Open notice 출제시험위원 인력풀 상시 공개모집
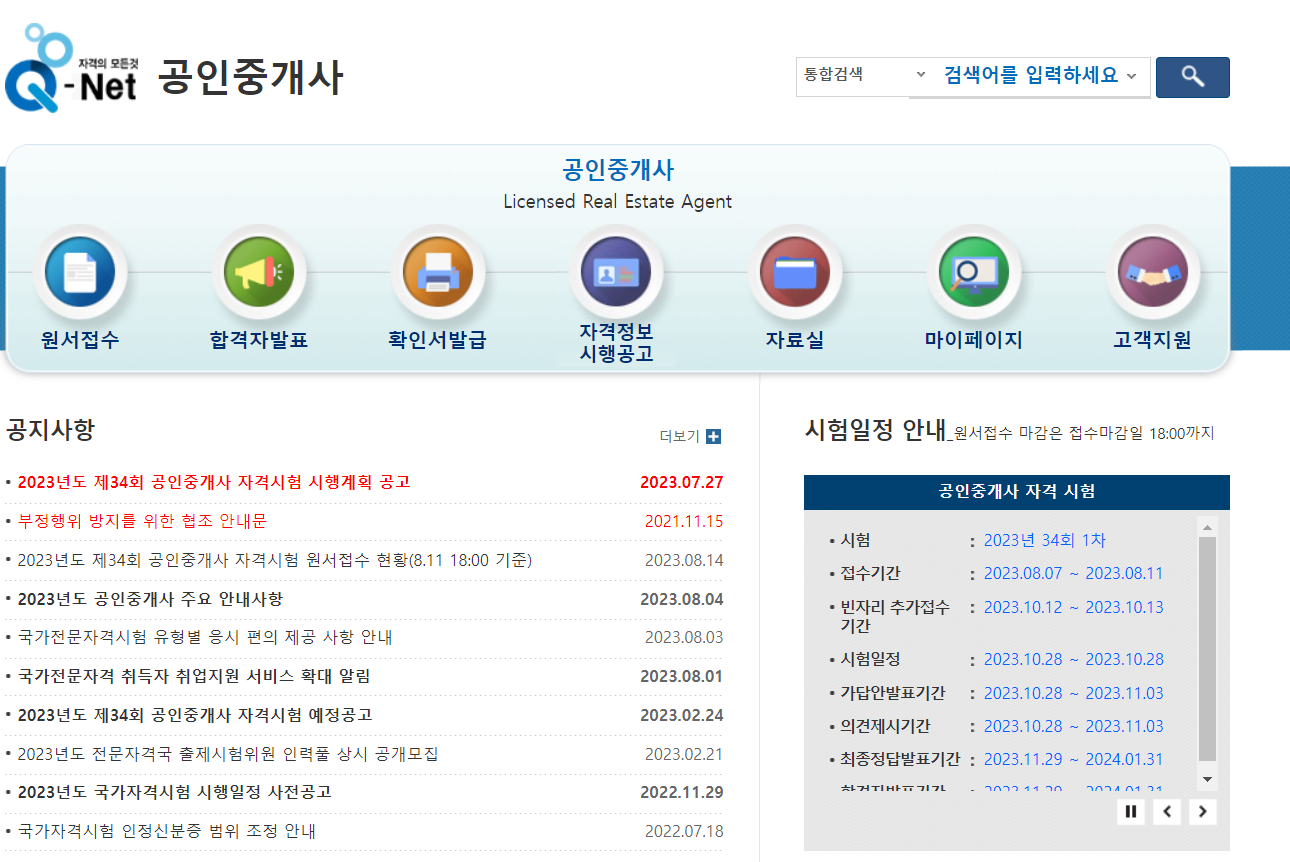1290x862 pixels. [x=228, y=754]
